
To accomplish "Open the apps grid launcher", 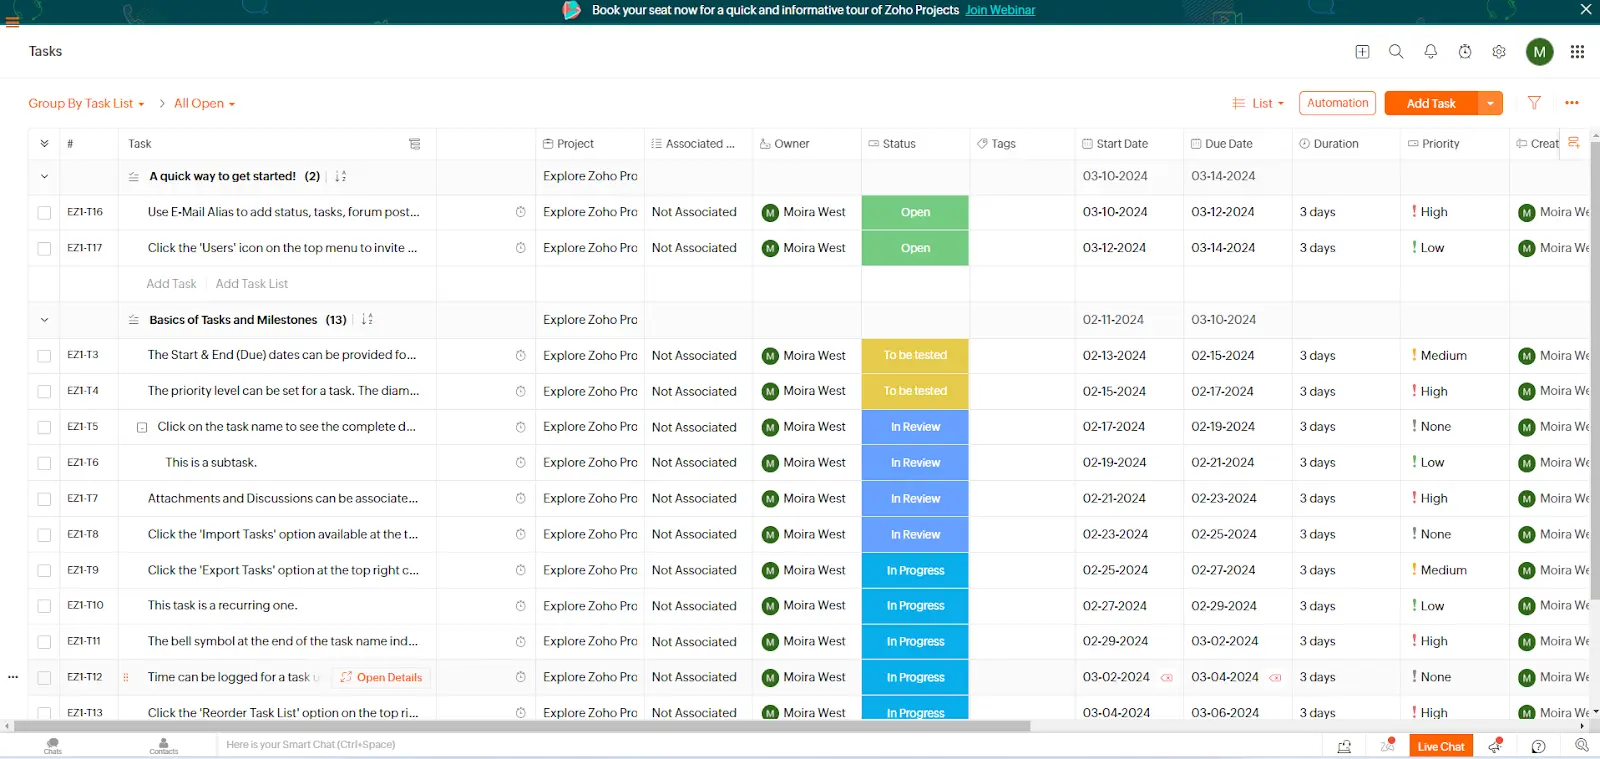I will (1577, 52).
